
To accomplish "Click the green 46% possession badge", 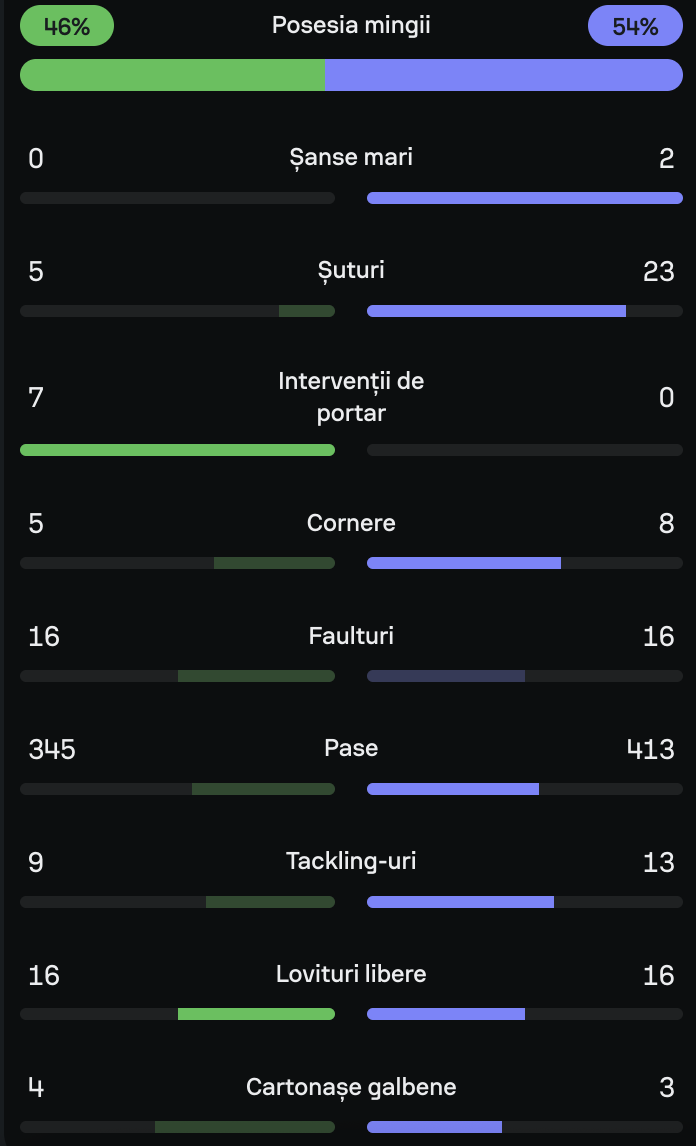I will click(x=67, y=26).
